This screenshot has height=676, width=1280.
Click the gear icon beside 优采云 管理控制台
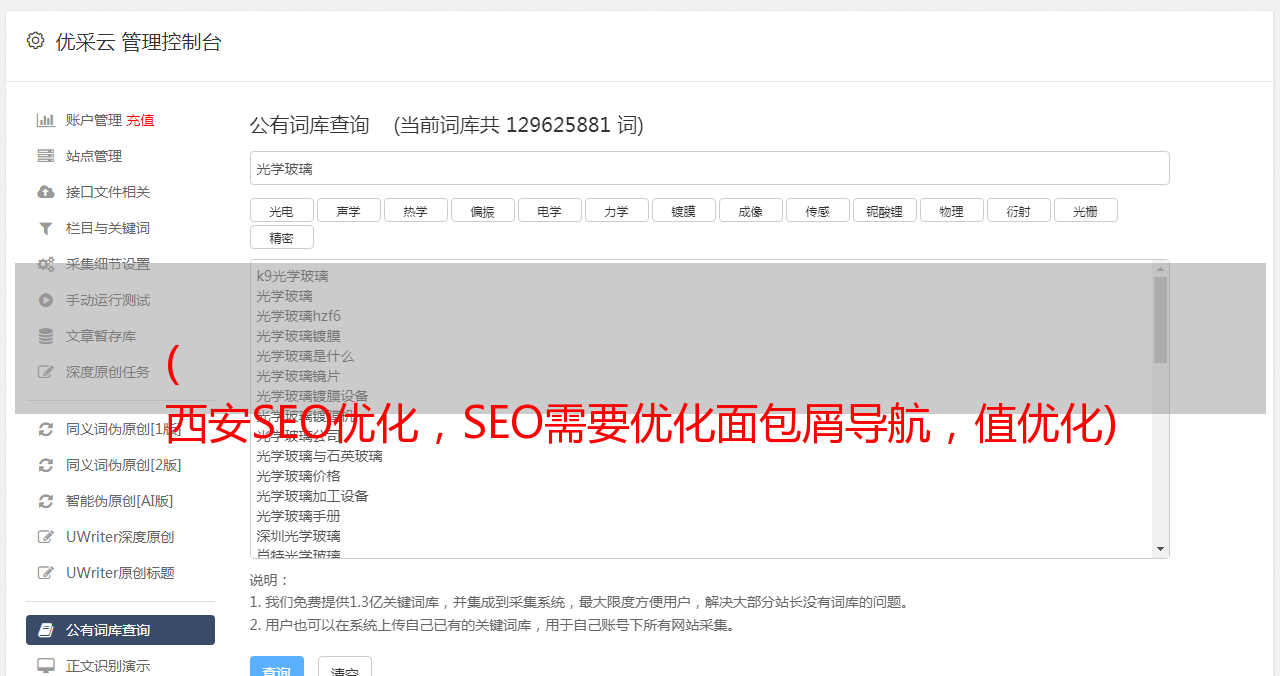[x=36, y=41]
